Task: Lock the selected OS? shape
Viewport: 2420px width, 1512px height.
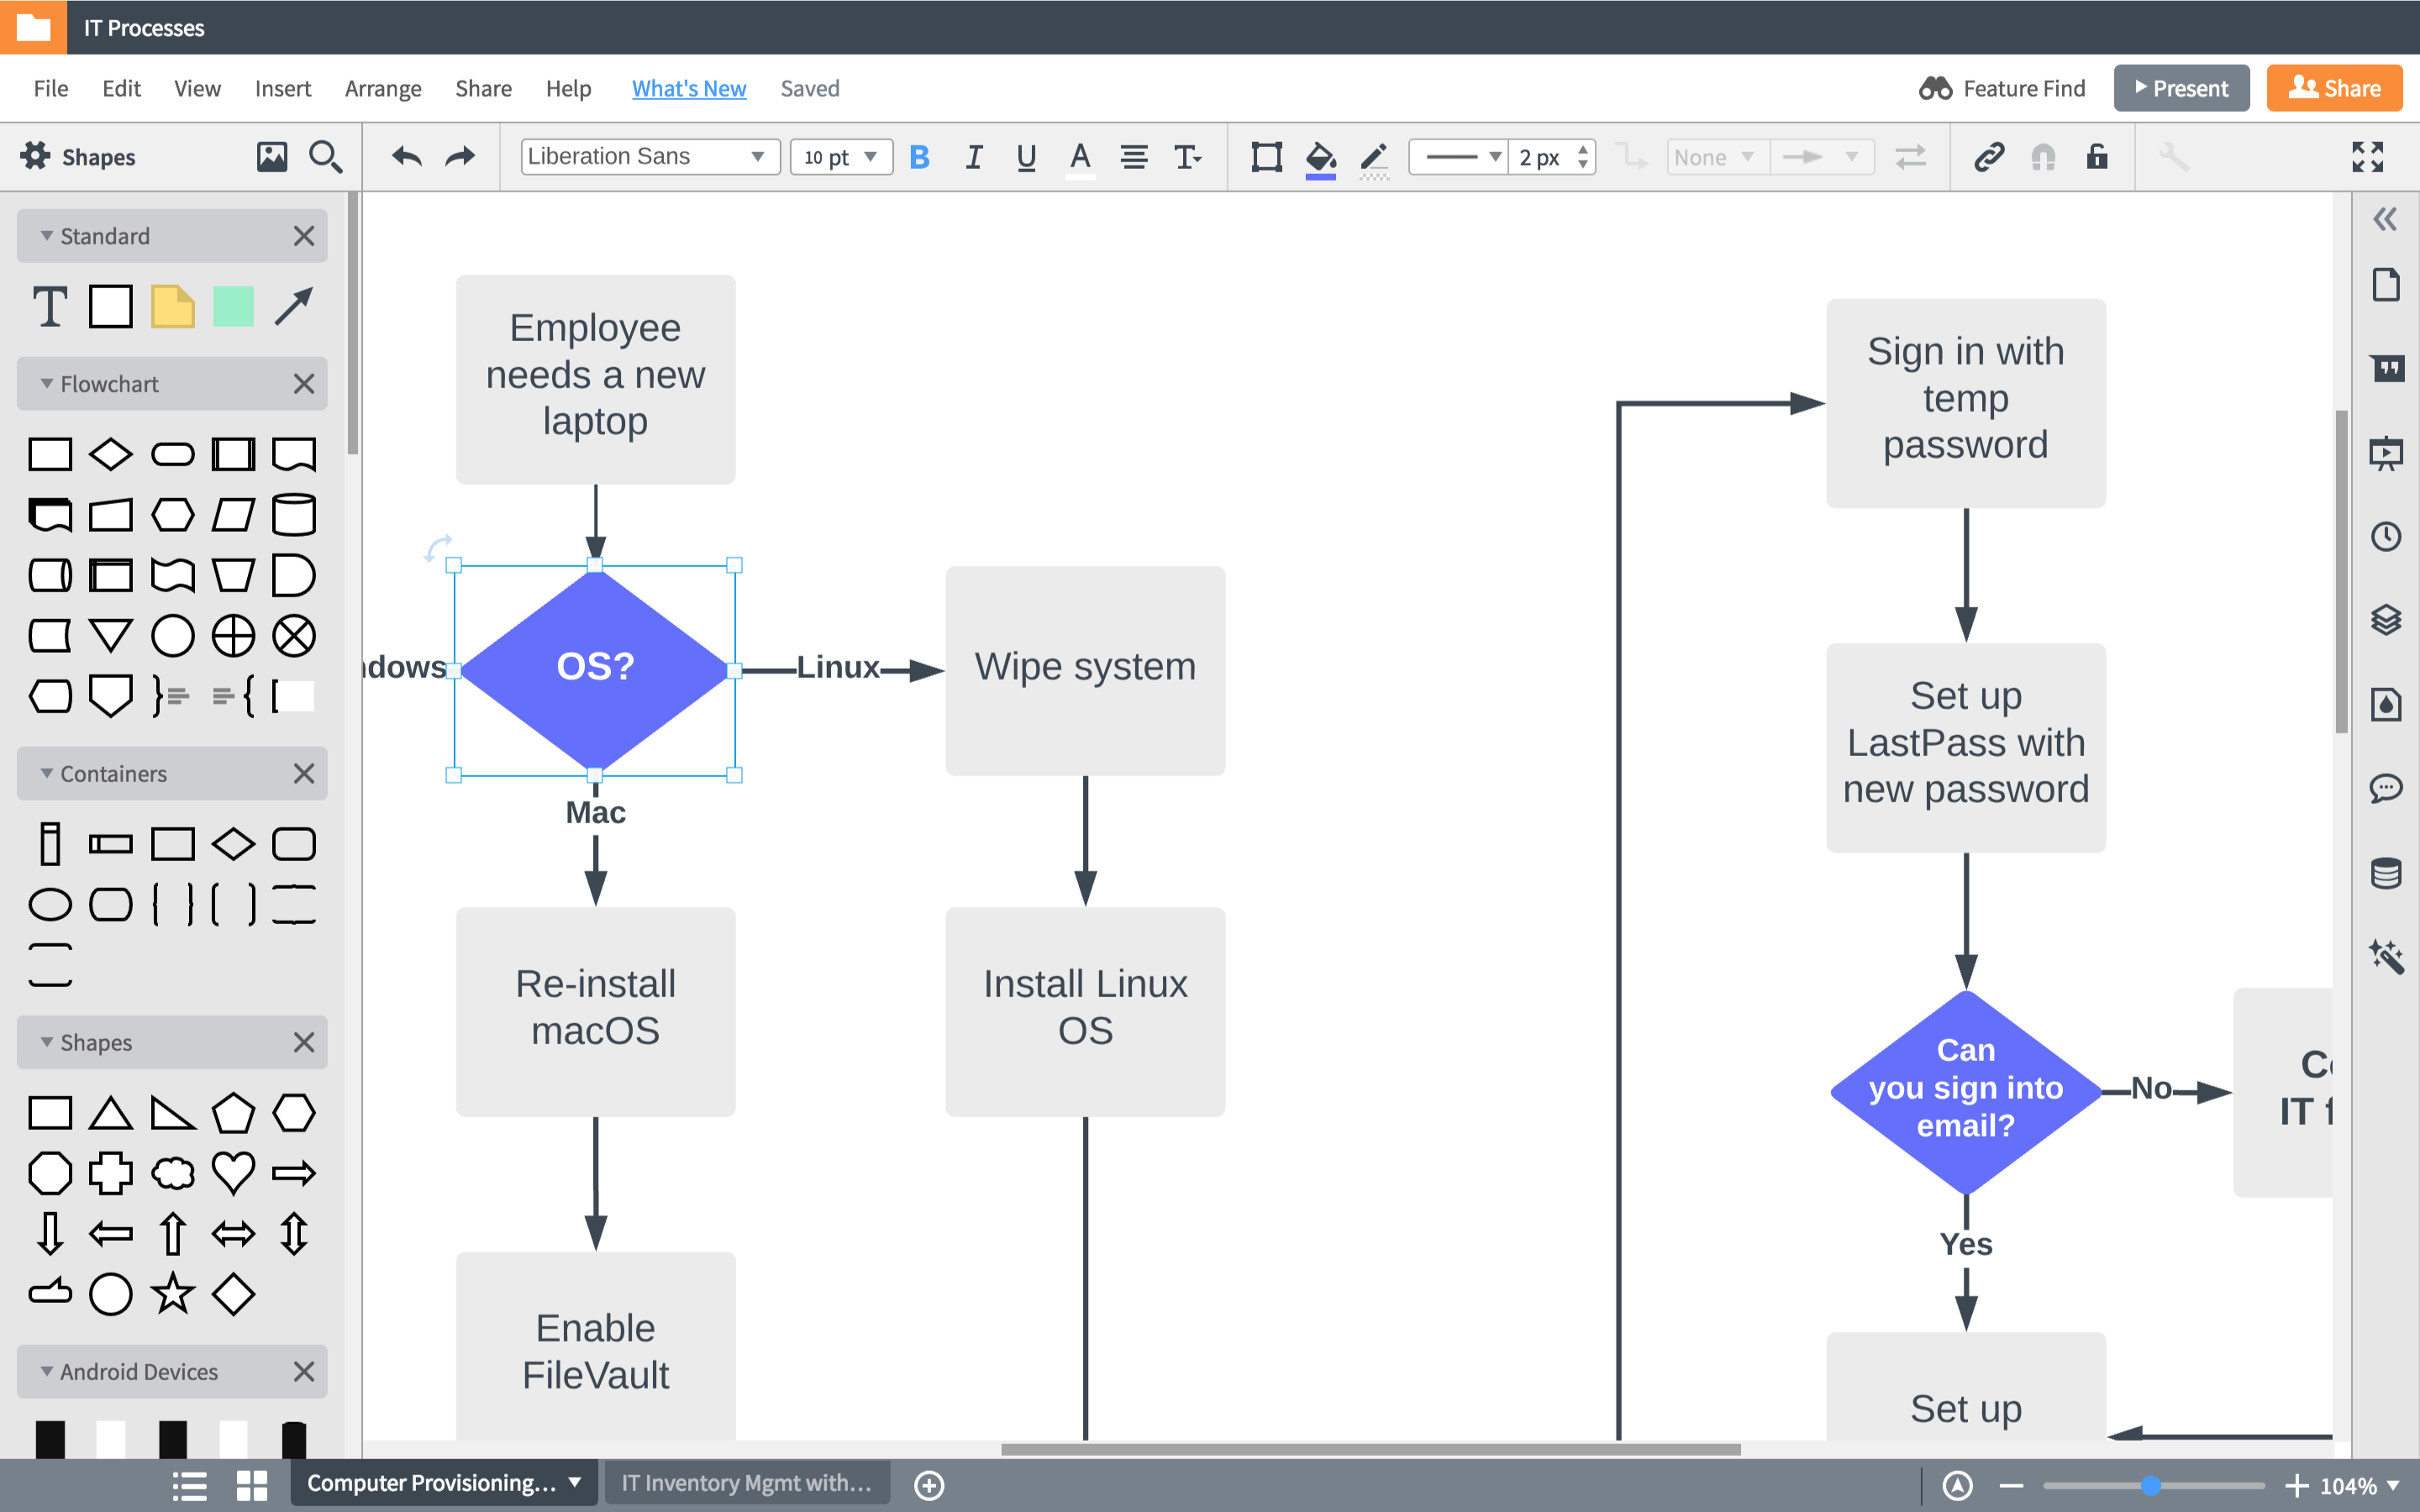Action: click(x=2097, y=157)
